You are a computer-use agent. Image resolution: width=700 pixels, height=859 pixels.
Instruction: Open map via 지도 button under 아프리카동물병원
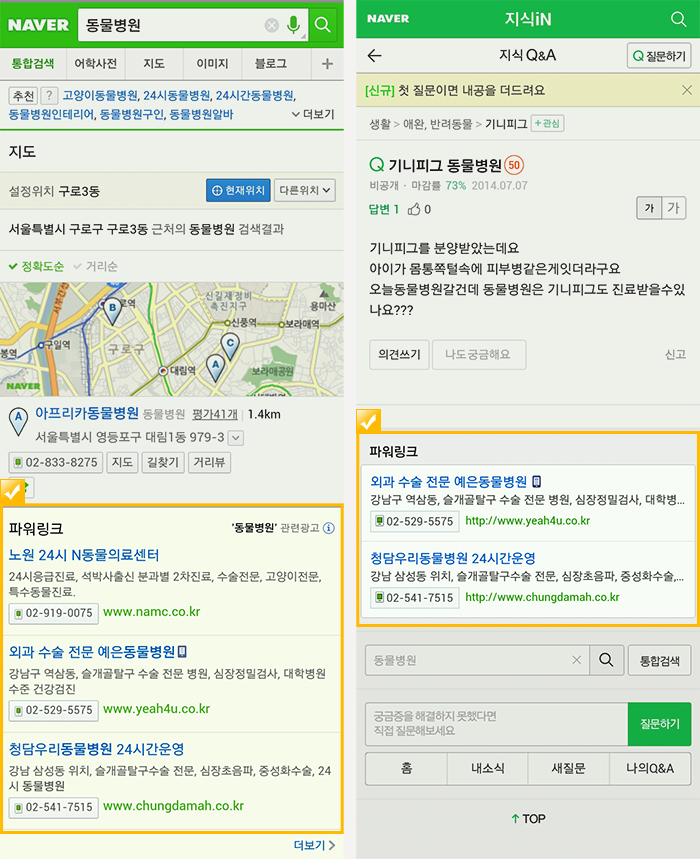pyautogui.click(x=122, y=462)
